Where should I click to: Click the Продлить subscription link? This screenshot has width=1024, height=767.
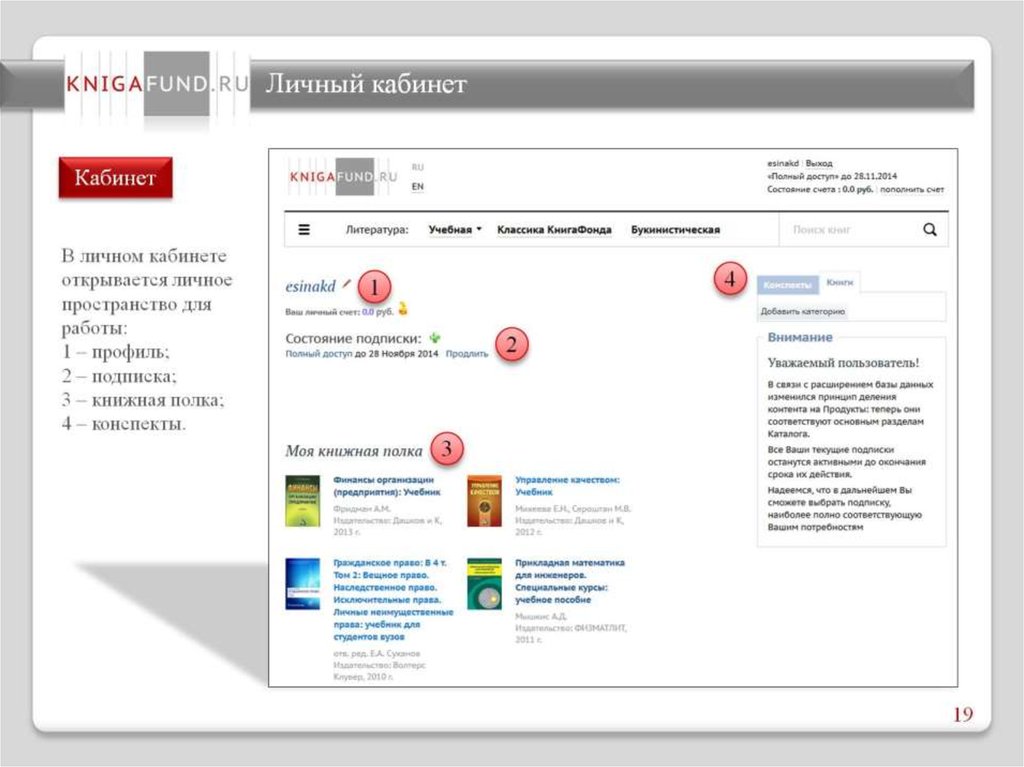(467, 354)
